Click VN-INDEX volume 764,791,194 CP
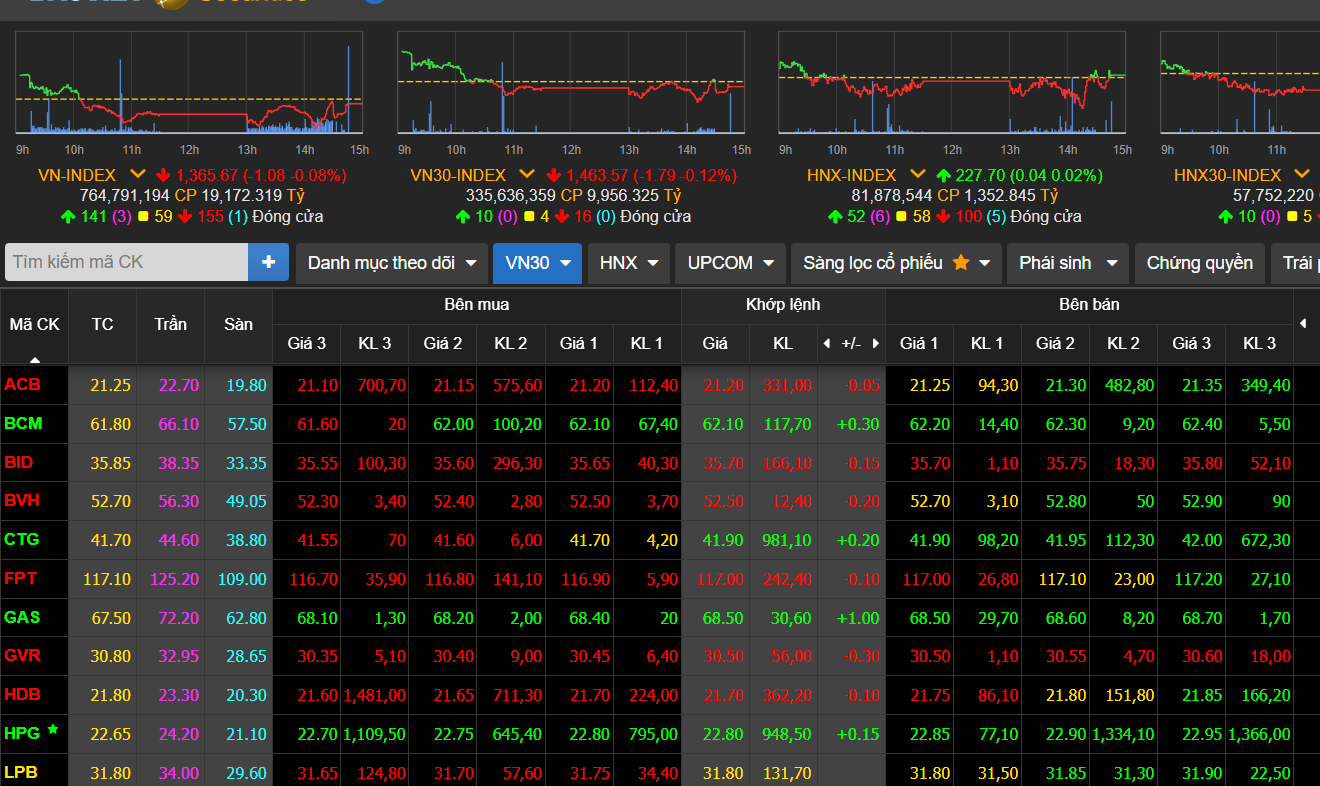 (138, 195)
